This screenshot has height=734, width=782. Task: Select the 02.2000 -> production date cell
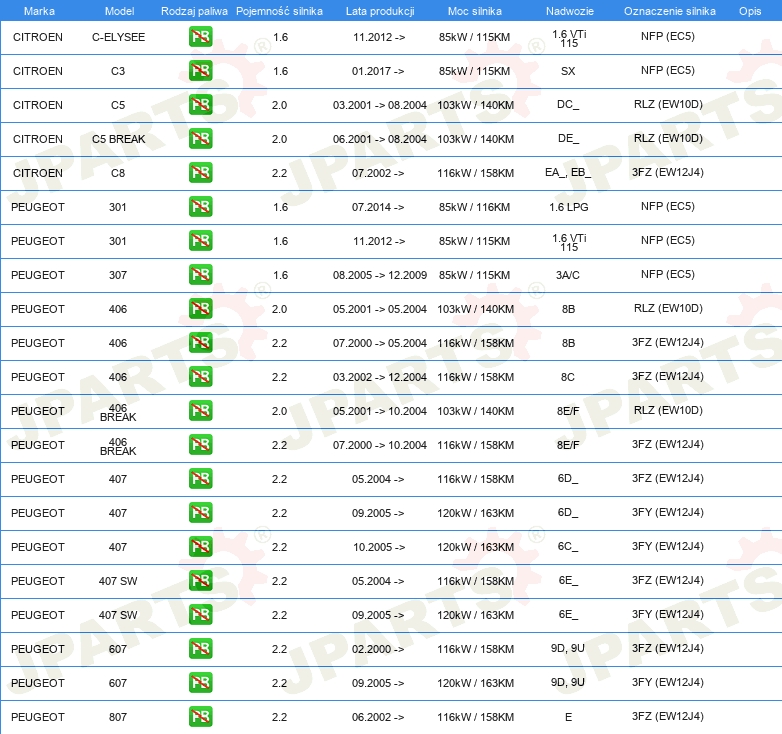(x=378, y=649)
